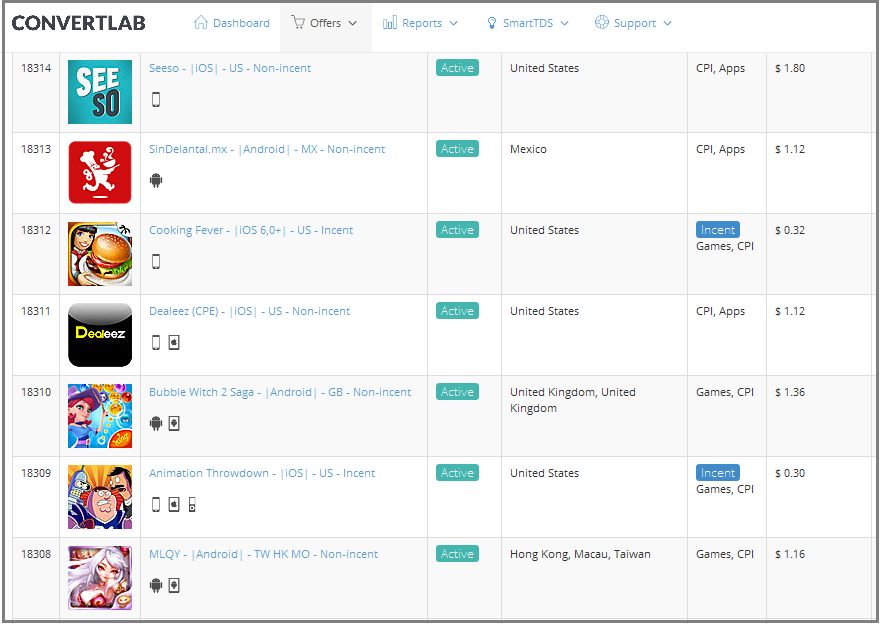Click the $ 0.32 payout value

(790, 230)
